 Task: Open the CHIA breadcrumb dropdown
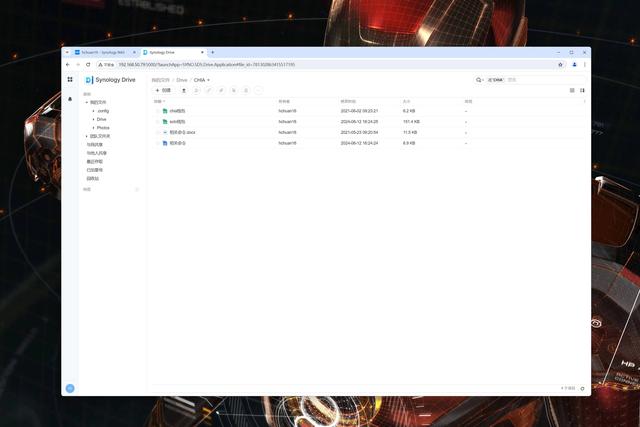[209, 80]
